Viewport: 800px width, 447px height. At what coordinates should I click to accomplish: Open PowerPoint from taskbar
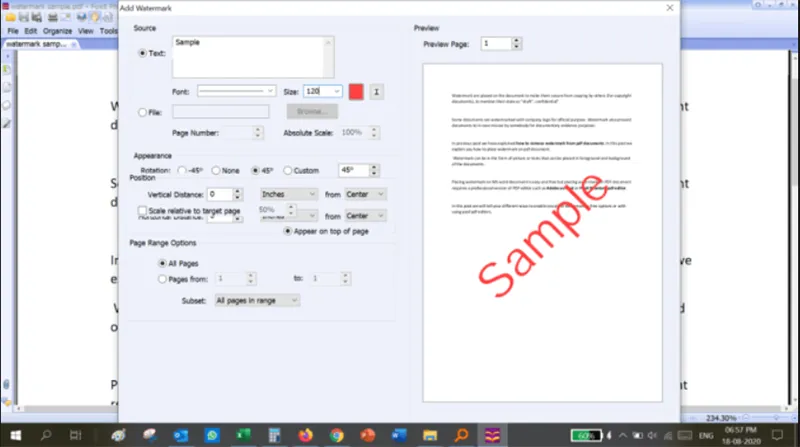coord(368,435)
